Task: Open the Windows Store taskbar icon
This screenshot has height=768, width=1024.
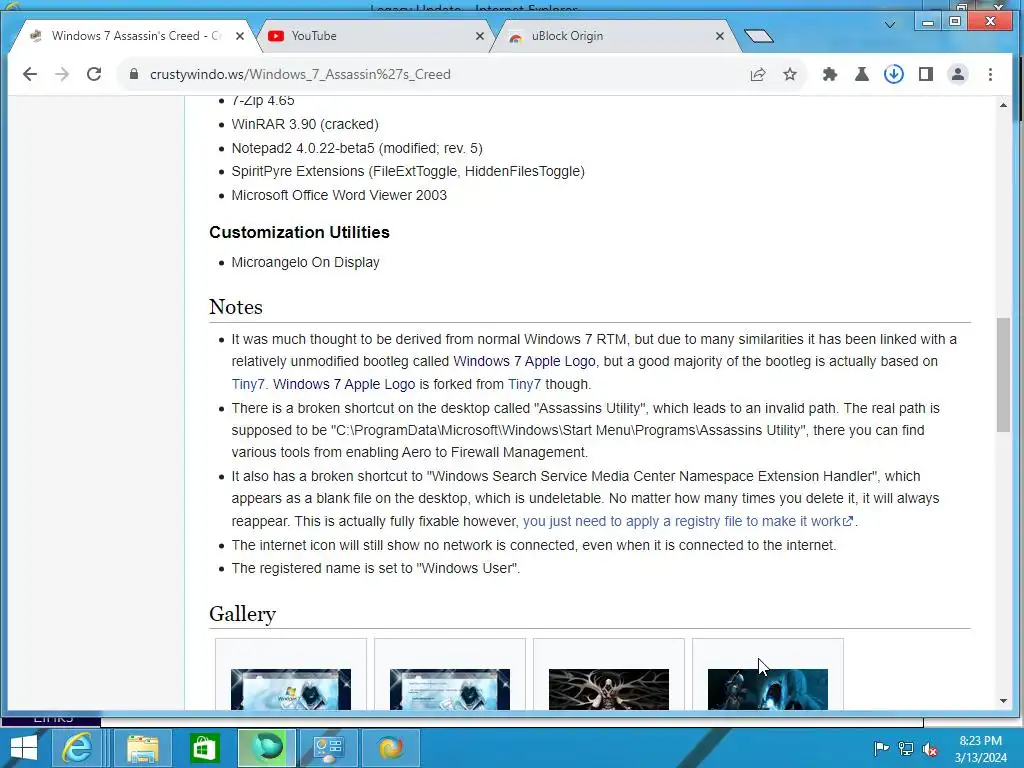Action: (x=204, y=748)
